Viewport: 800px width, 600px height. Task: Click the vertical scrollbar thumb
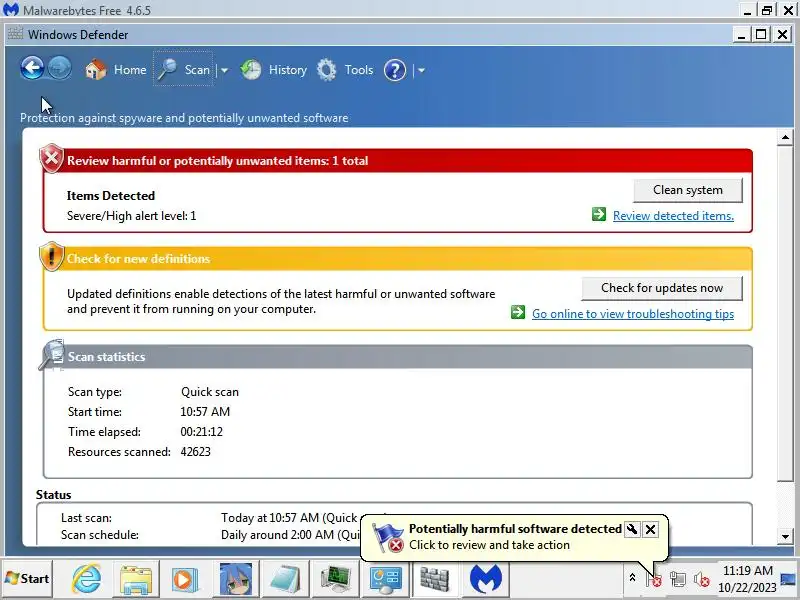tap(785, 312)
